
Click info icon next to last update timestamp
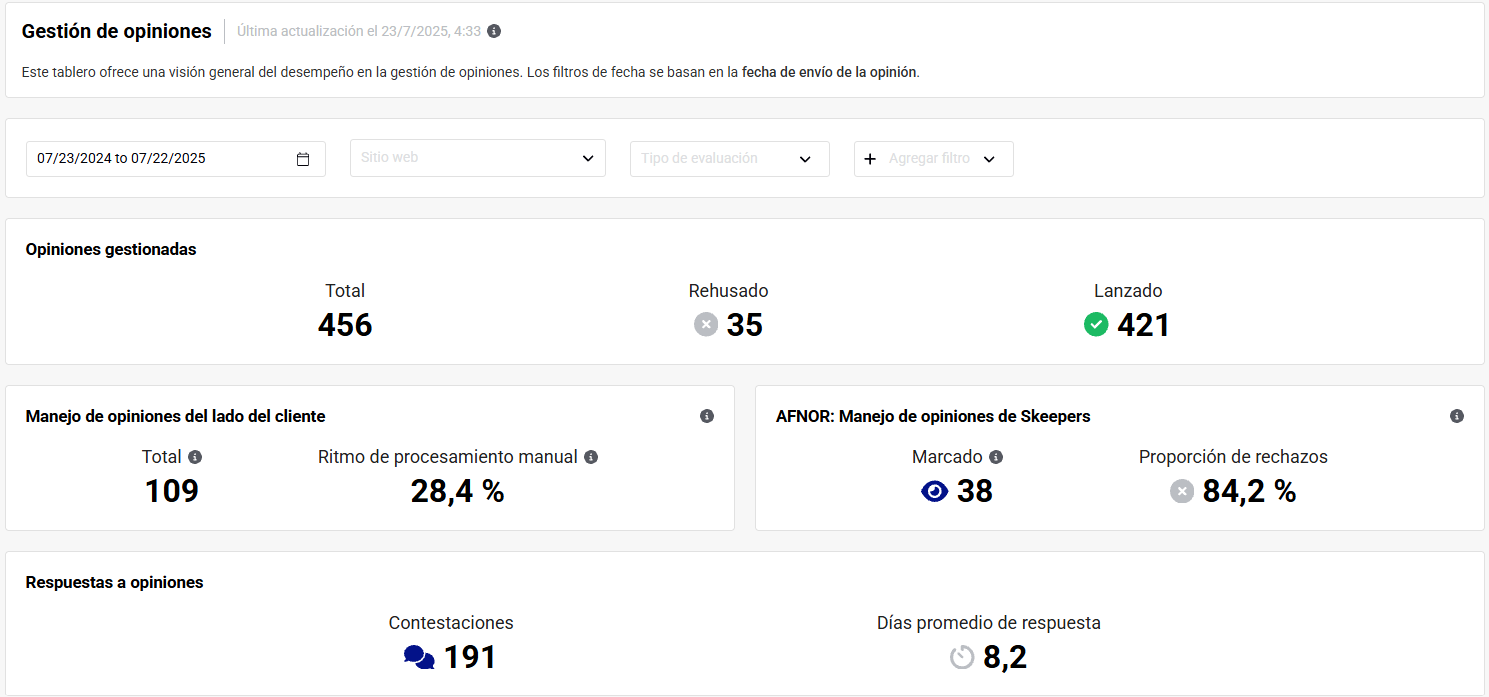pos(494,31)
